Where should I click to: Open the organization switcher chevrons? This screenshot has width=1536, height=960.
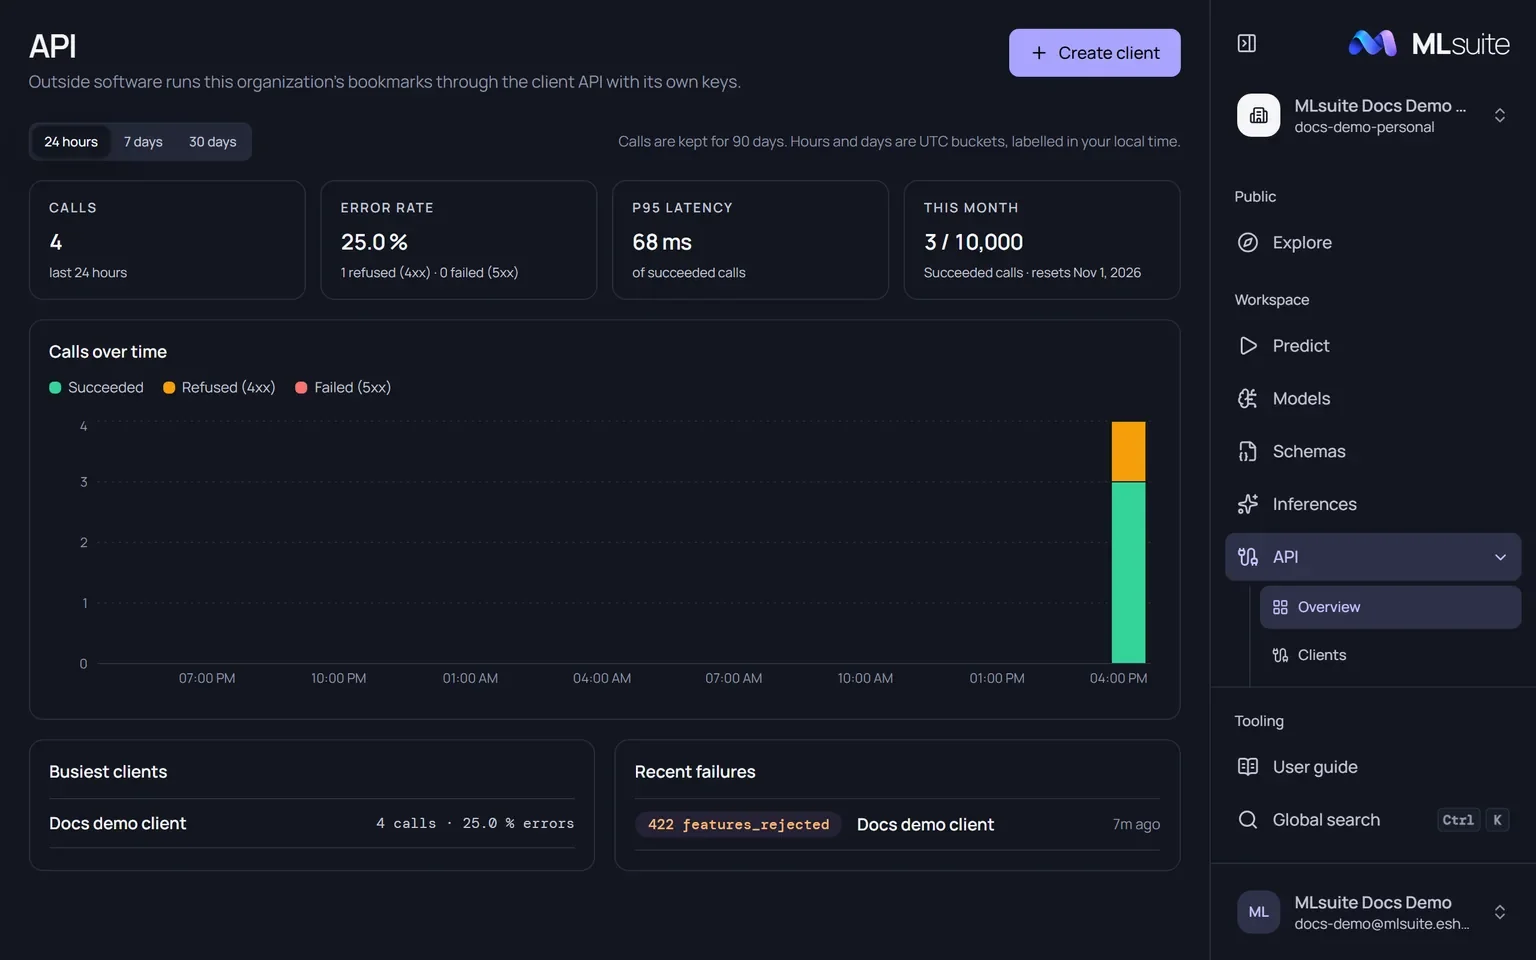pos(1500,115)
